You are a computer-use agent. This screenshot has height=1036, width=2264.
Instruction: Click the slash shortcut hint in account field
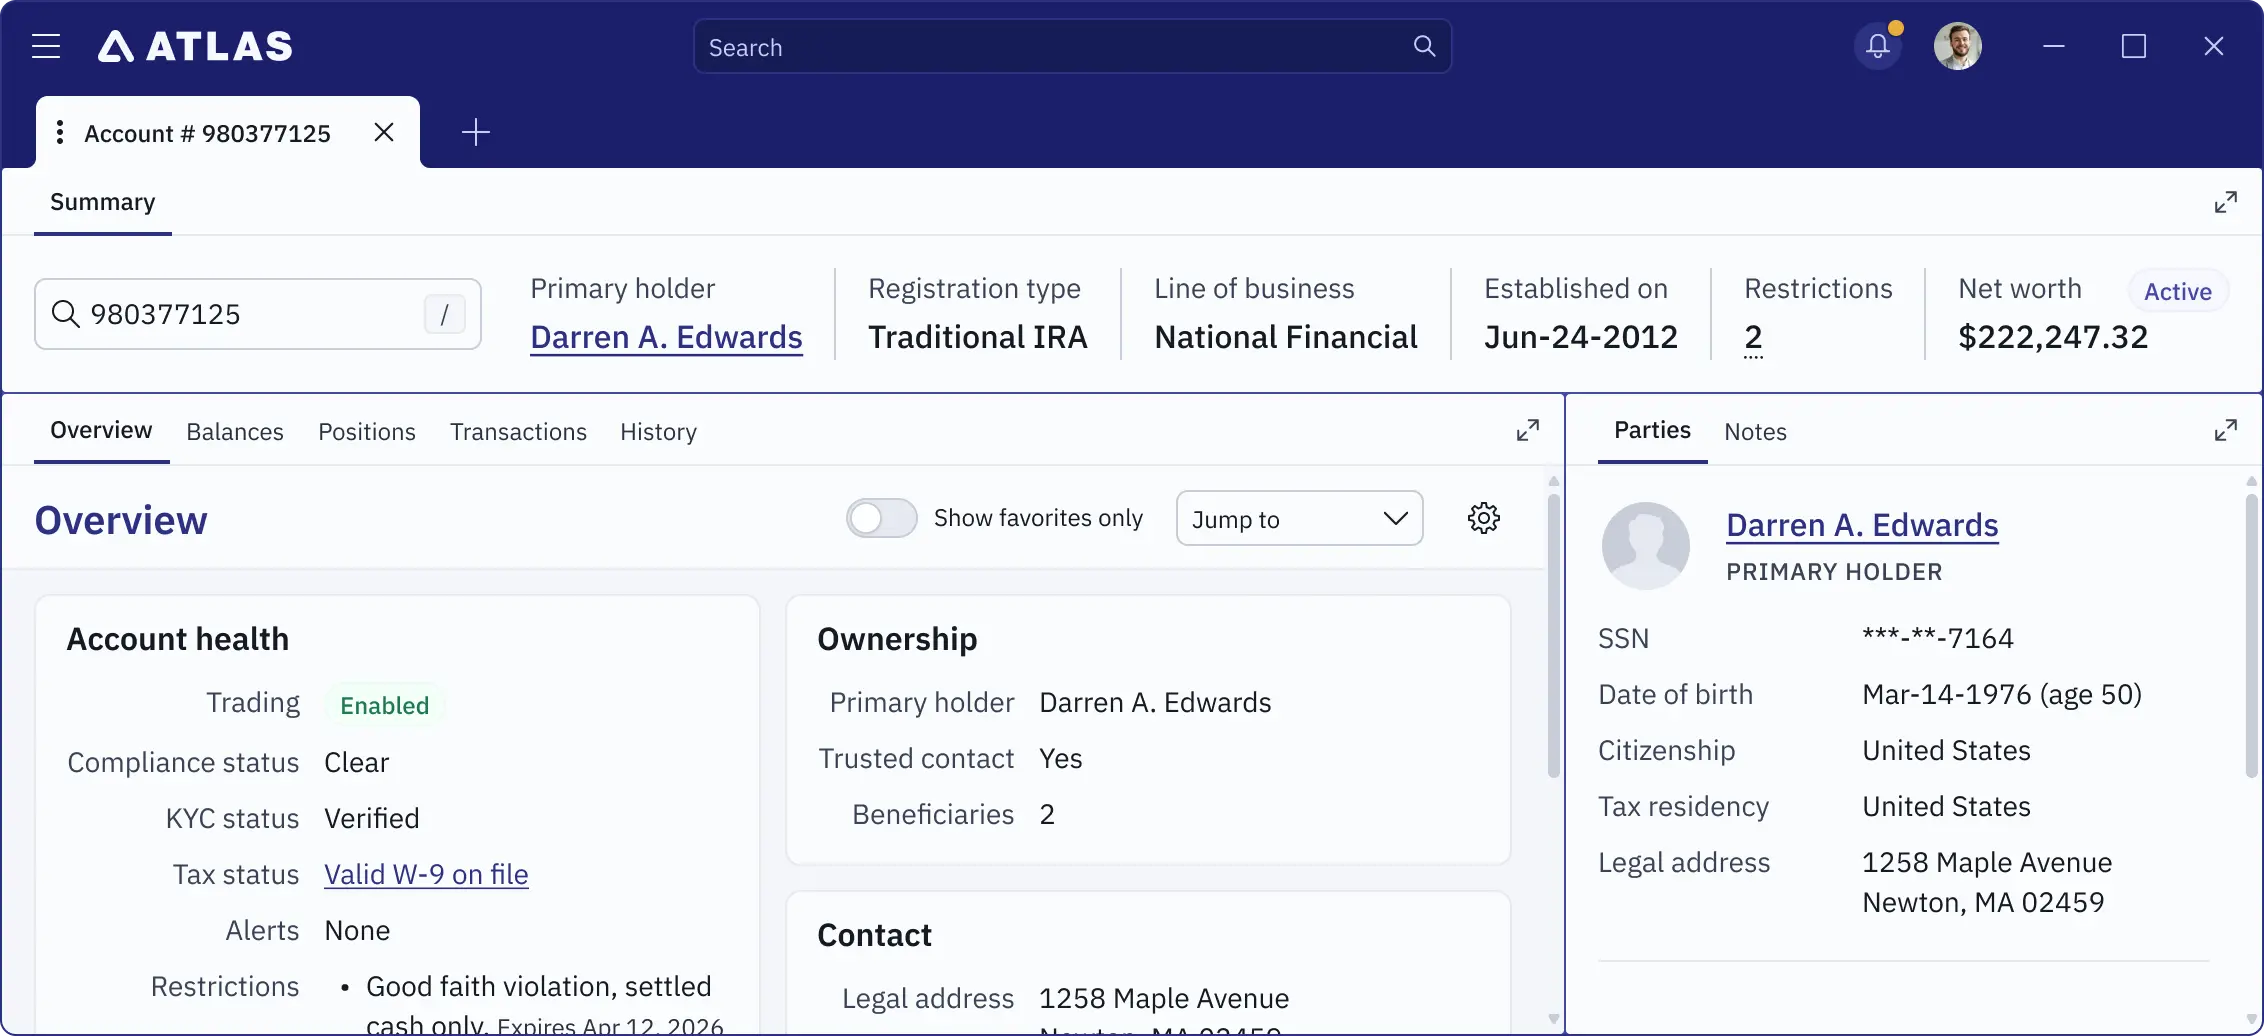pyautogui.click(x=444, y=314)
